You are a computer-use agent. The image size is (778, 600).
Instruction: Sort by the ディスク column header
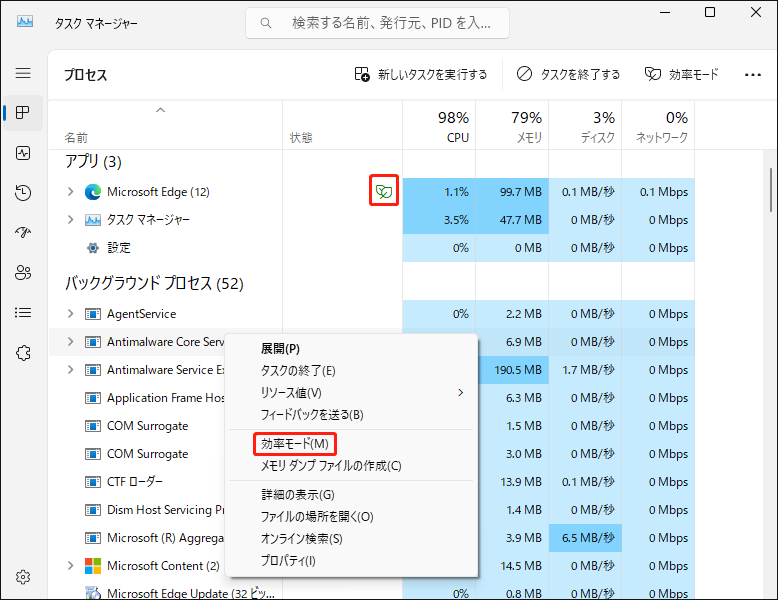585,126
